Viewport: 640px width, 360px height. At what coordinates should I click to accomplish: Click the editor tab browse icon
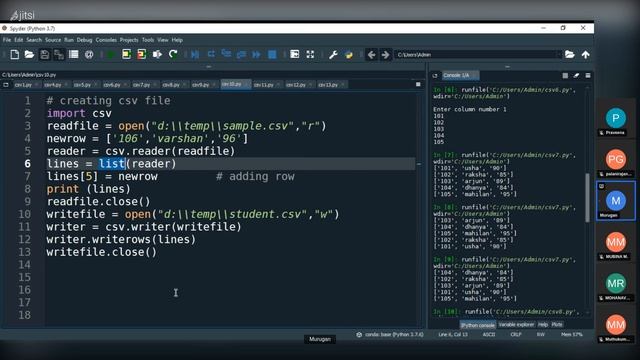(x=6, y=85)
